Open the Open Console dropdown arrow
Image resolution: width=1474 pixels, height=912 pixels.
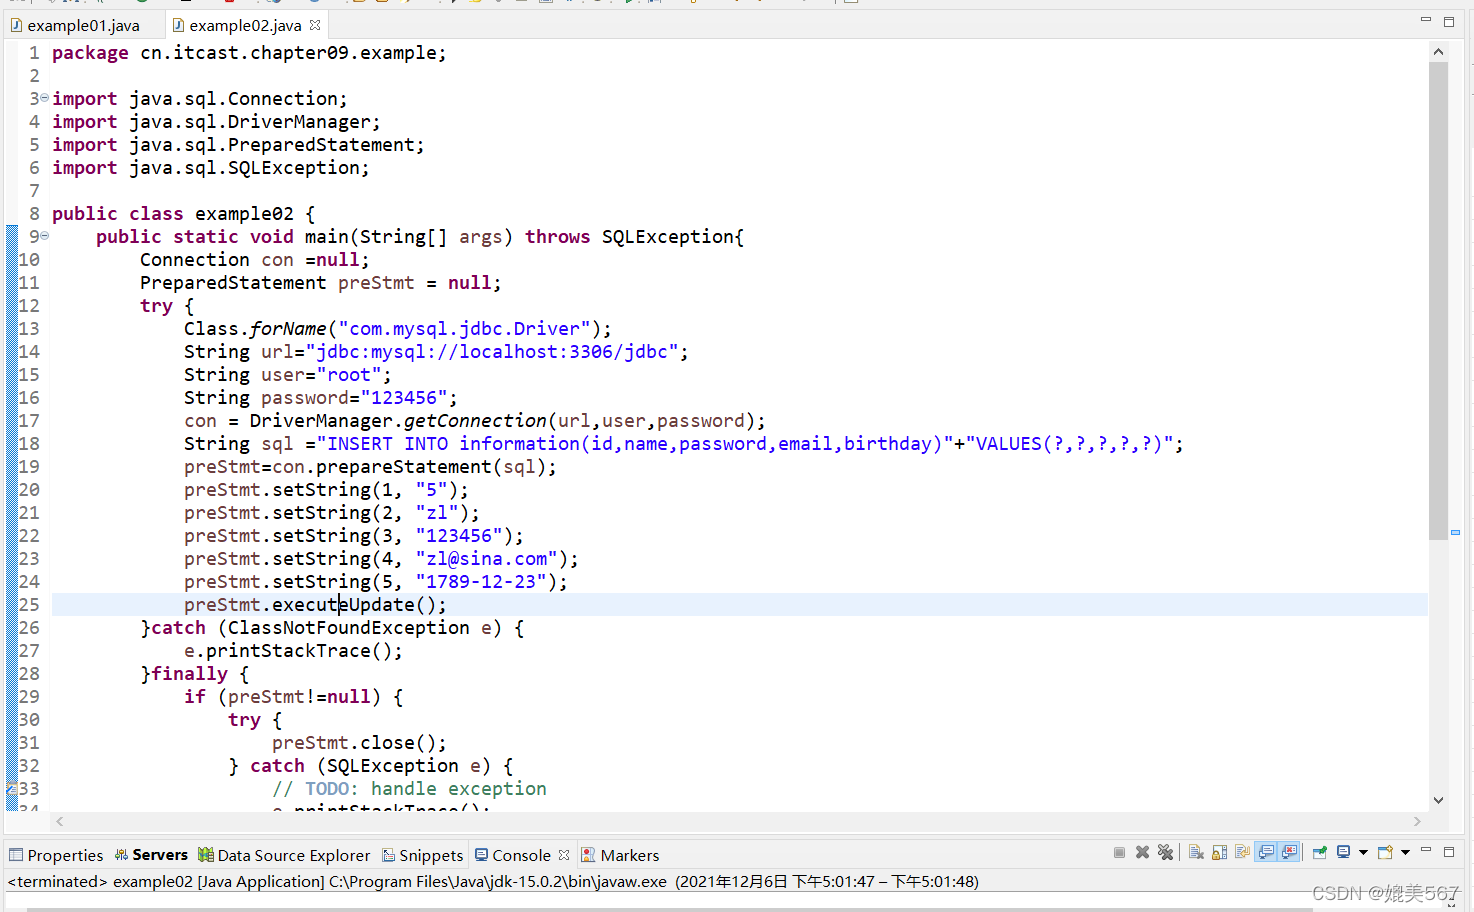[x=1406, y=851]
